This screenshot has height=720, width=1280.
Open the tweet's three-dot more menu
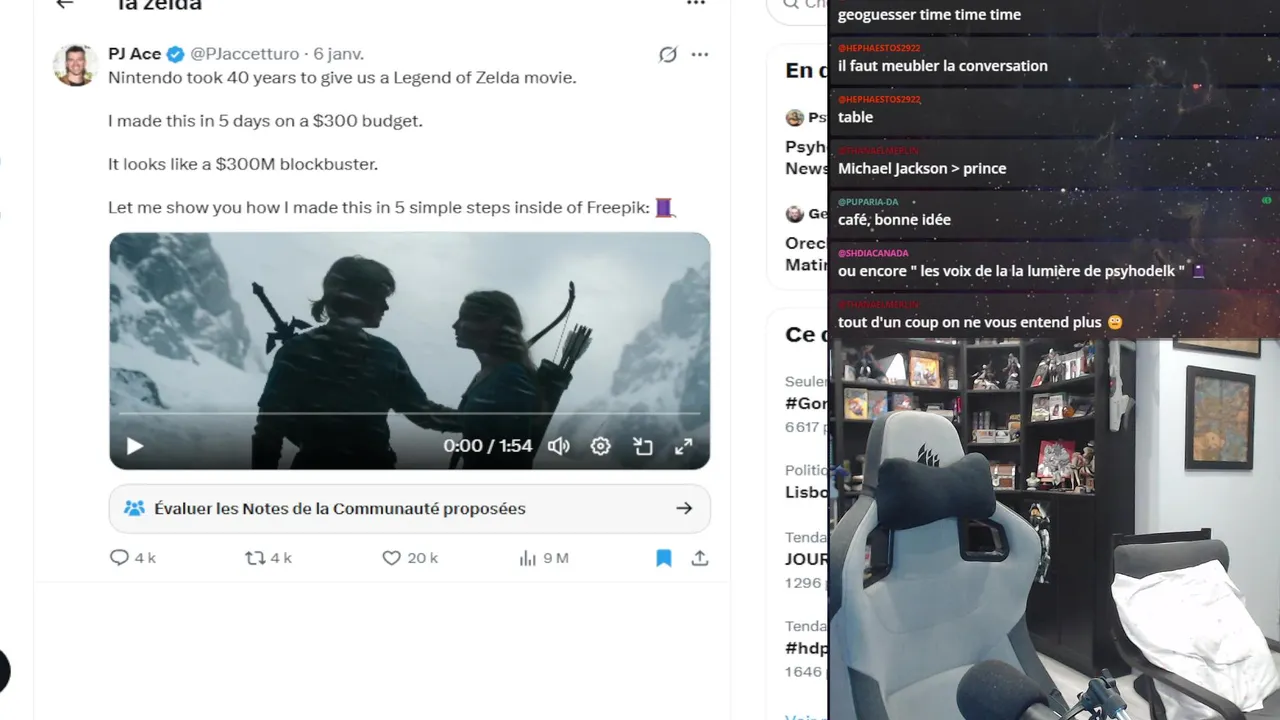700,54
